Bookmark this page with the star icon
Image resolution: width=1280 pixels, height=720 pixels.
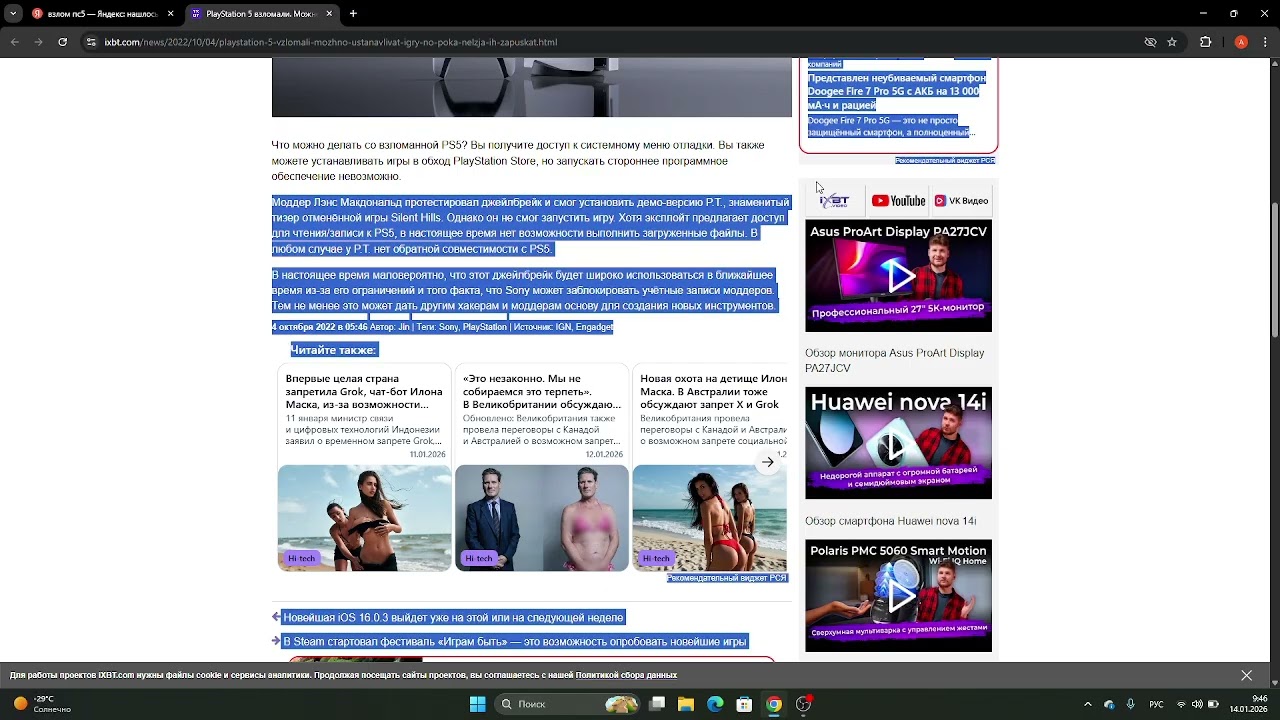tap(1172, 42)
